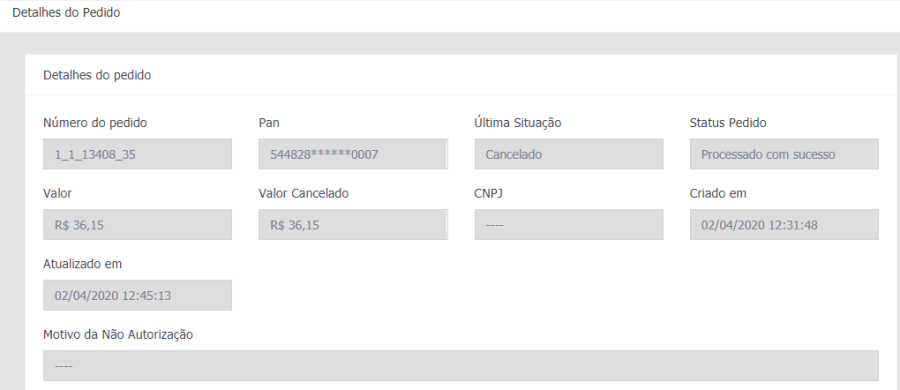
Task: Click the Última Situação label
Action: point(518,122)
